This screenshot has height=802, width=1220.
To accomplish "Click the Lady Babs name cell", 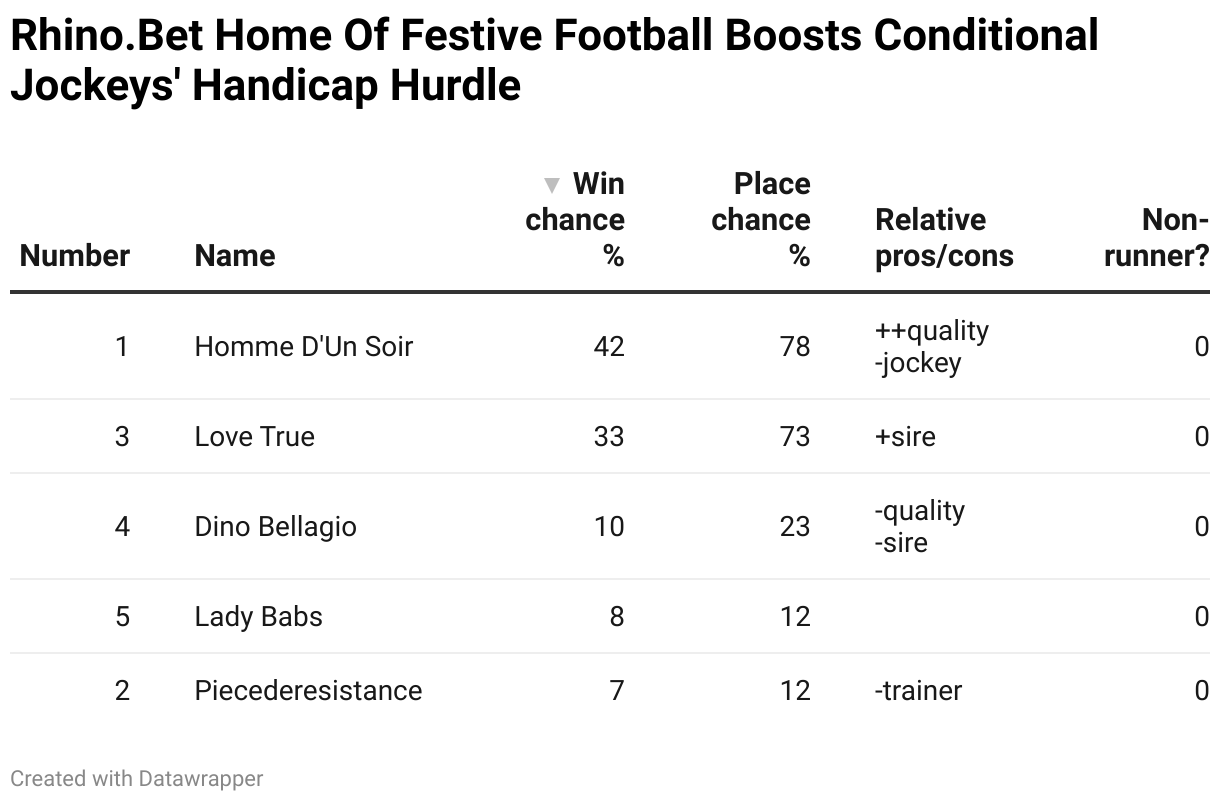I will point(259,617).
